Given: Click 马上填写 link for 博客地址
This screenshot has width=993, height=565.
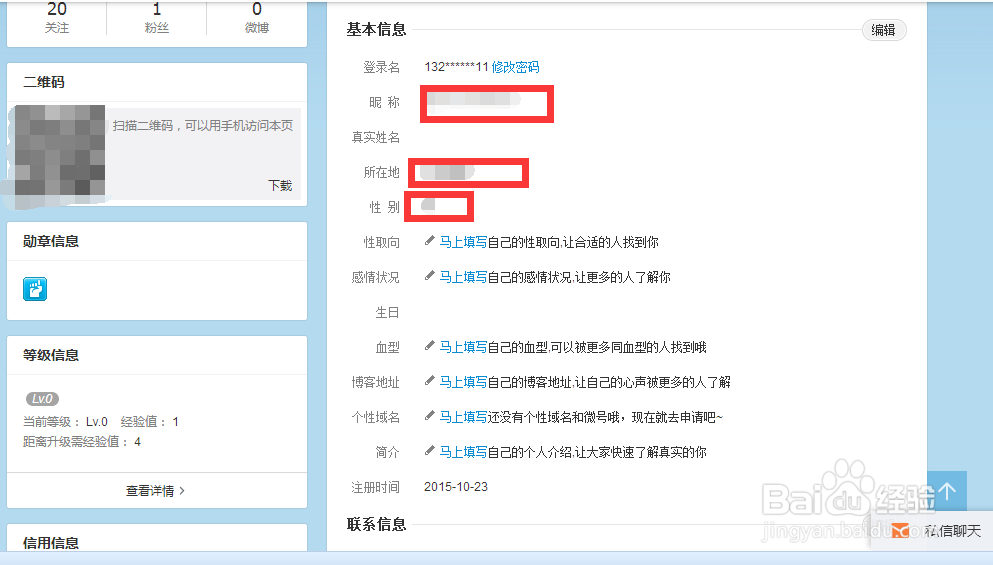Looking at the screenshot, I should [x=463, y=382].
